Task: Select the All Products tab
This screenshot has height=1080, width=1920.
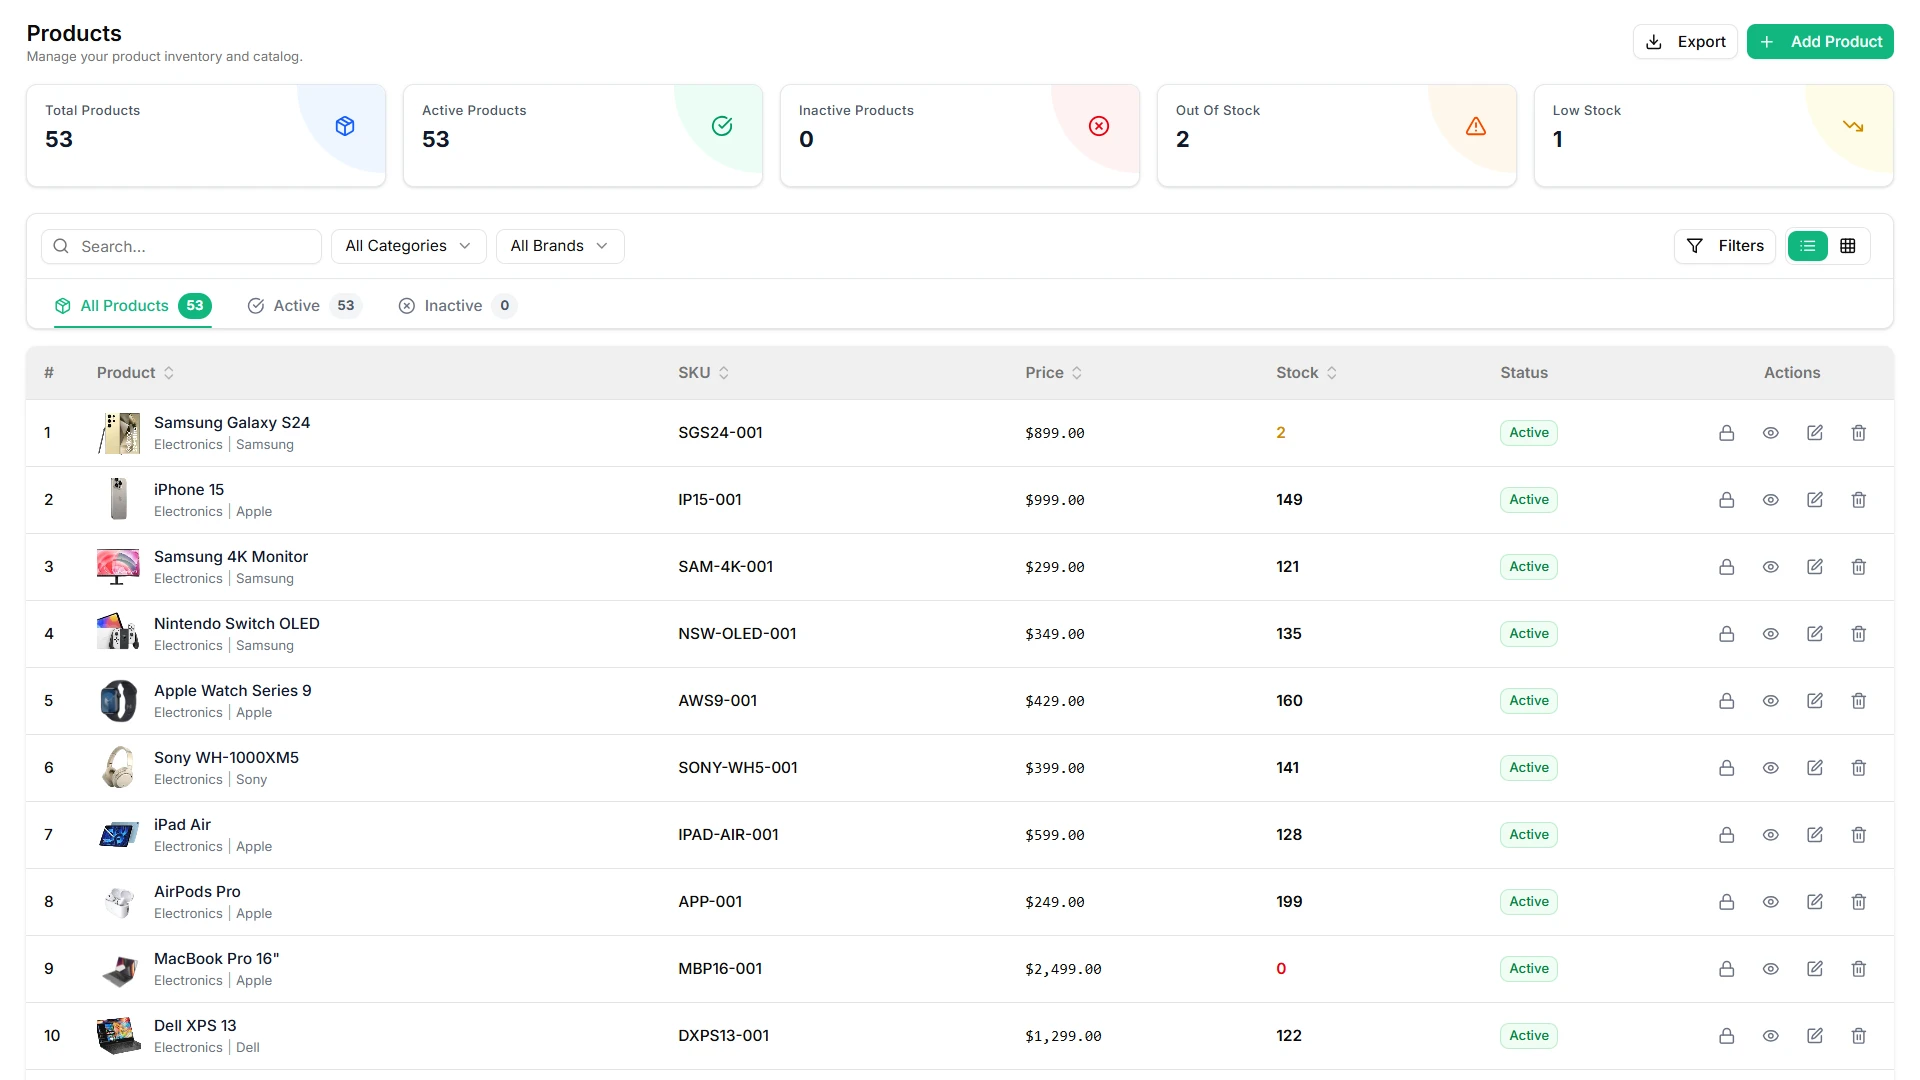Action: [x=133, y=306]
